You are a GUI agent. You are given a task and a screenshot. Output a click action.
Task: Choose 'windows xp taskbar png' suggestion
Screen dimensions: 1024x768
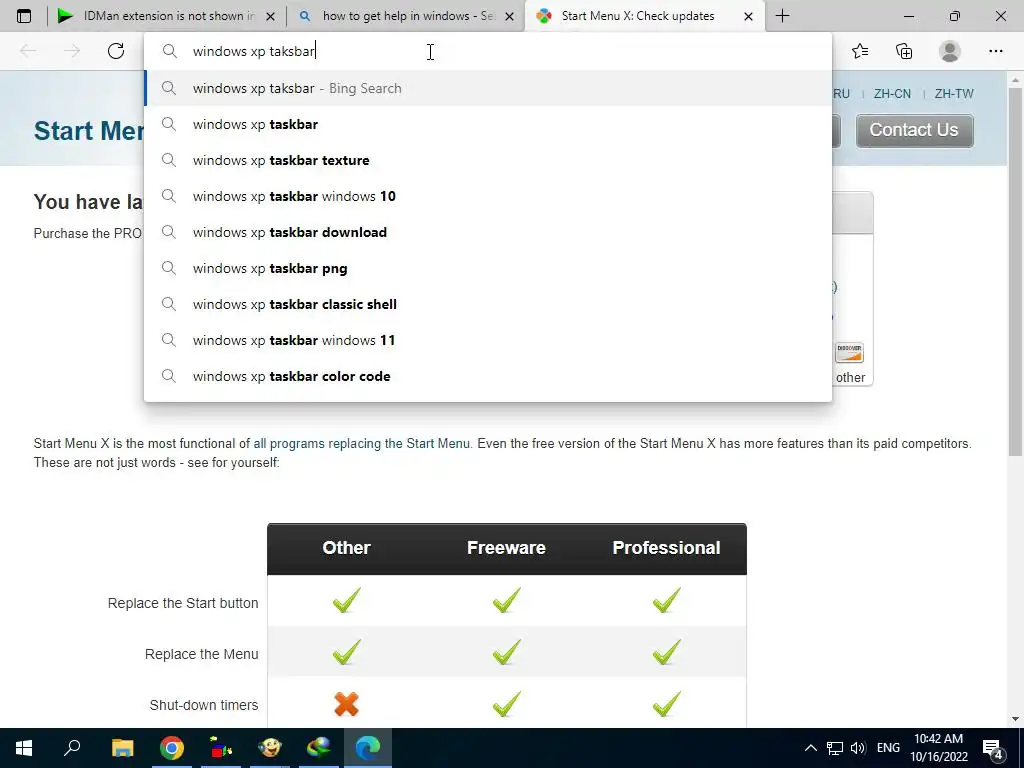click(488, 268)
